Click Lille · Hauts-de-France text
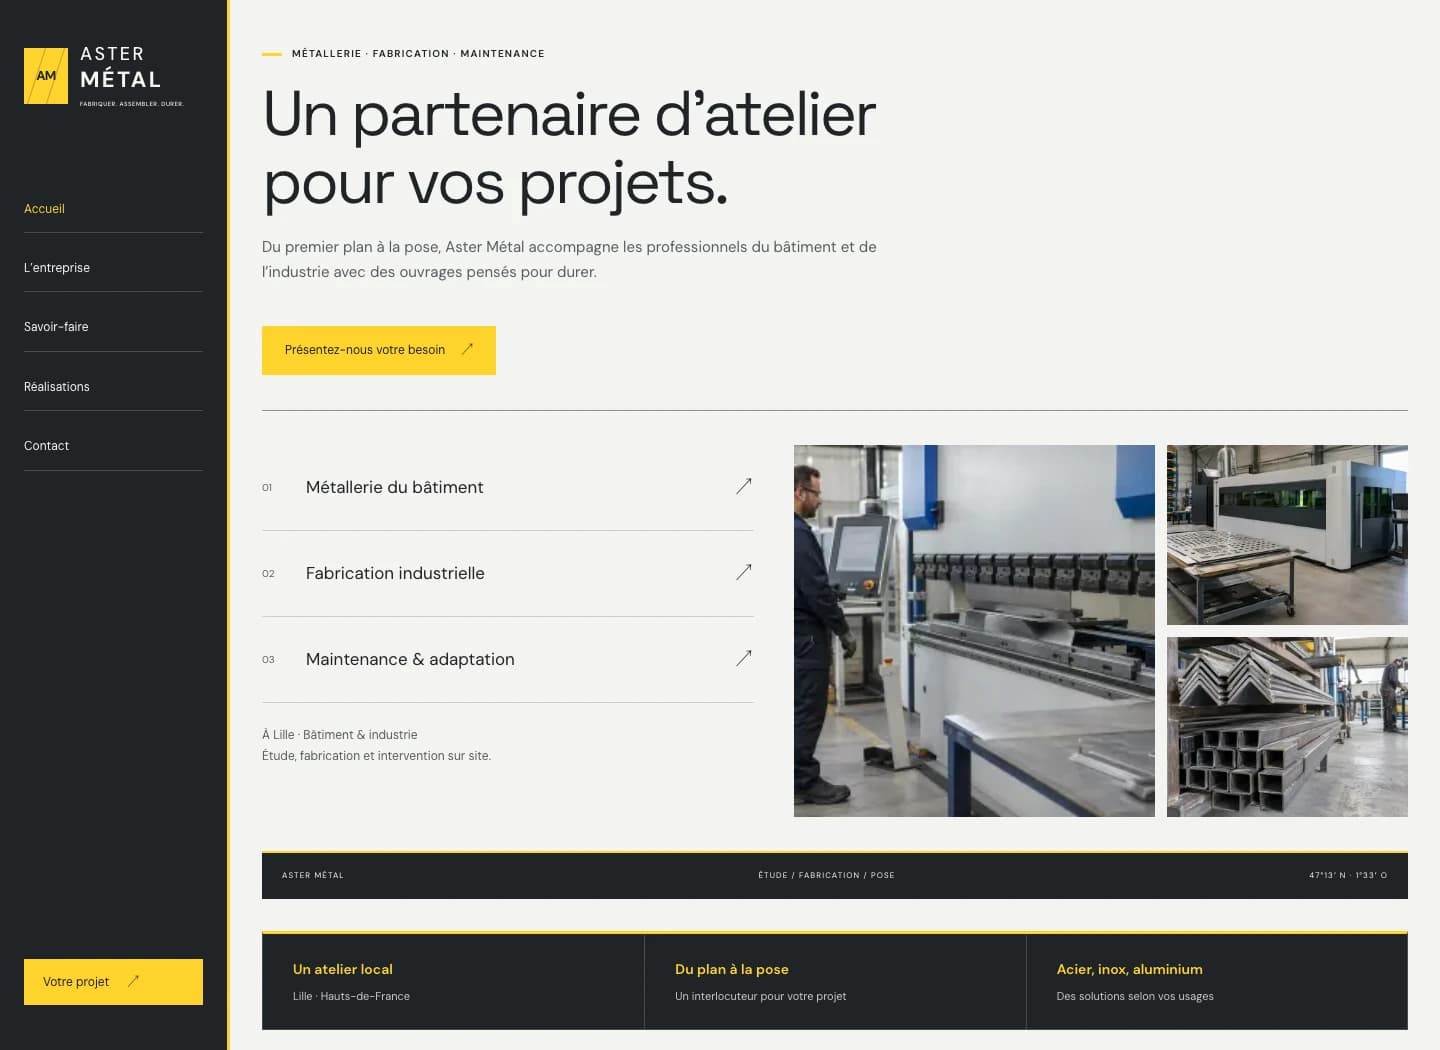This screenshot has width=1440, height=1050. 351,996
